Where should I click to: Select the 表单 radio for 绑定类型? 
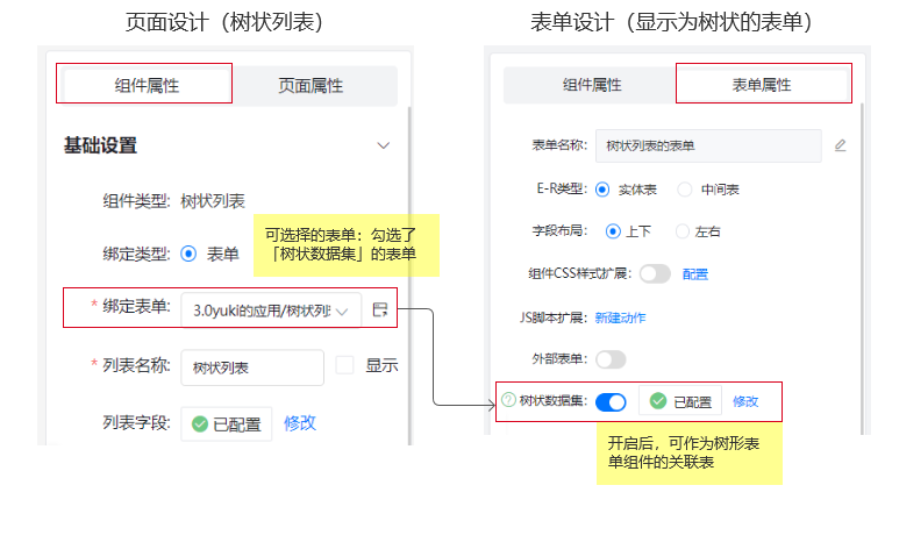[x=188, y=254]
